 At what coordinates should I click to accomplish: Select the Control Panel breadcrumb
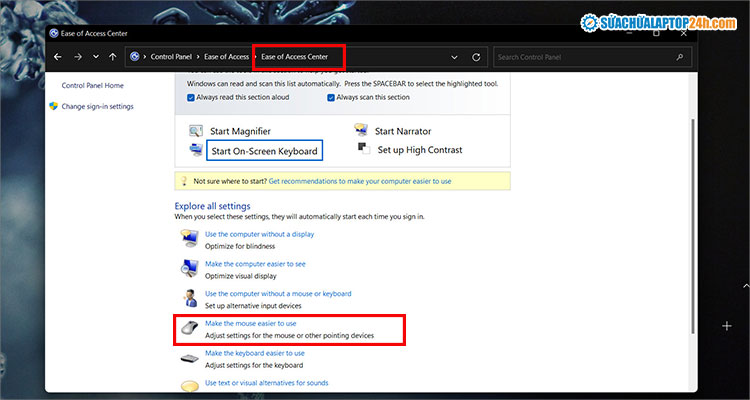tap(176, 57)
